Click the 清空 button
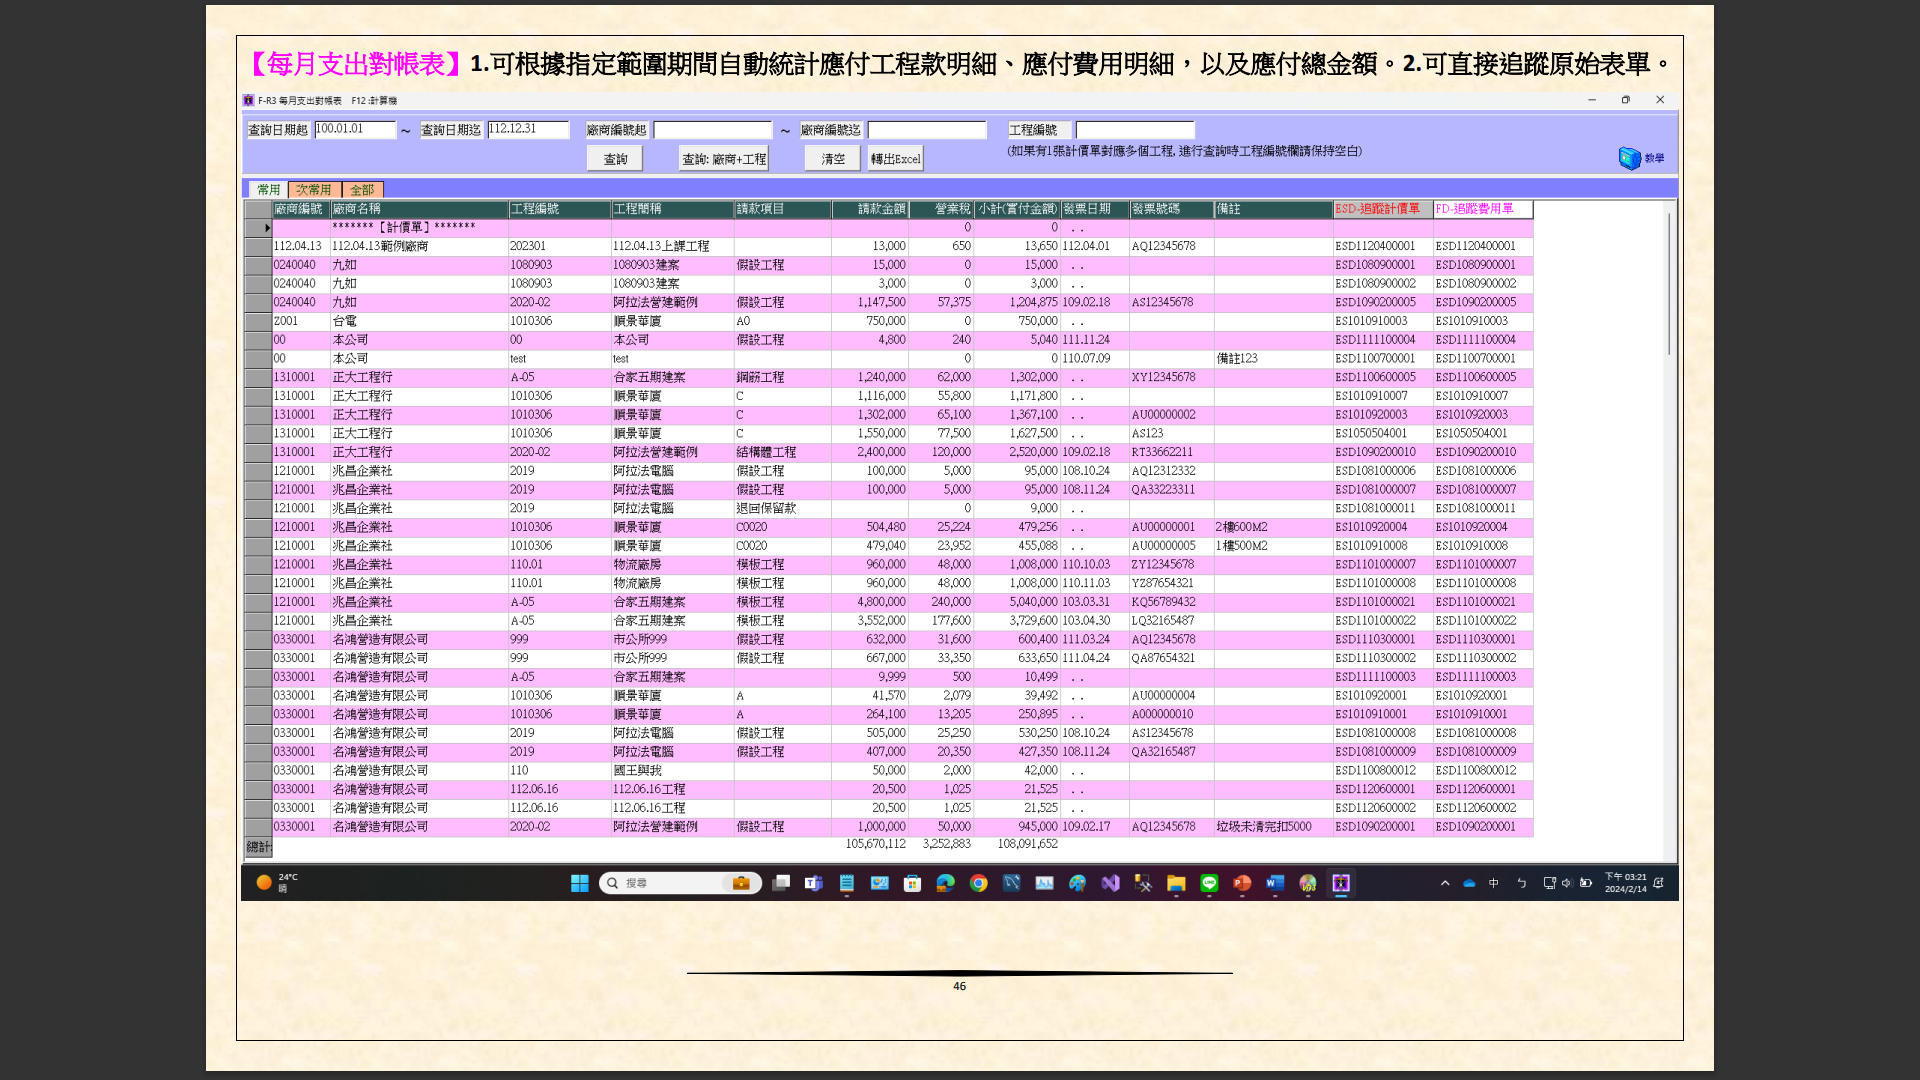 [833, 159]
